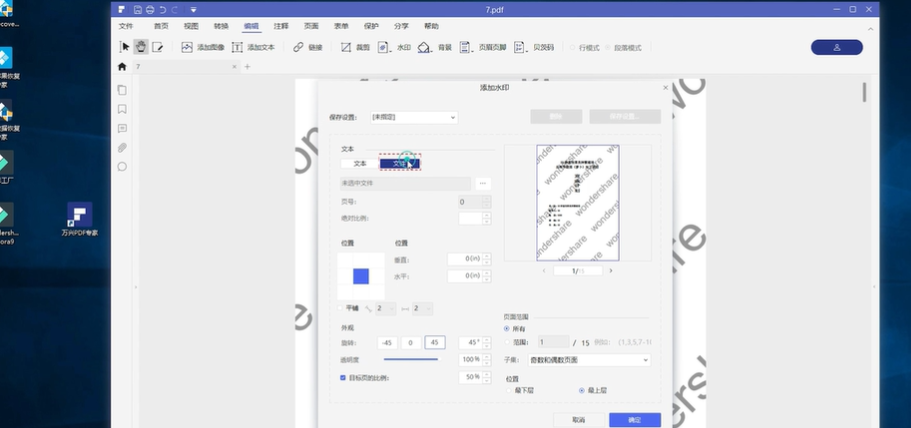The image size is (911, 428).
Task: Collapse the ribbon with top-right chevron
Action: click(870, 28)
